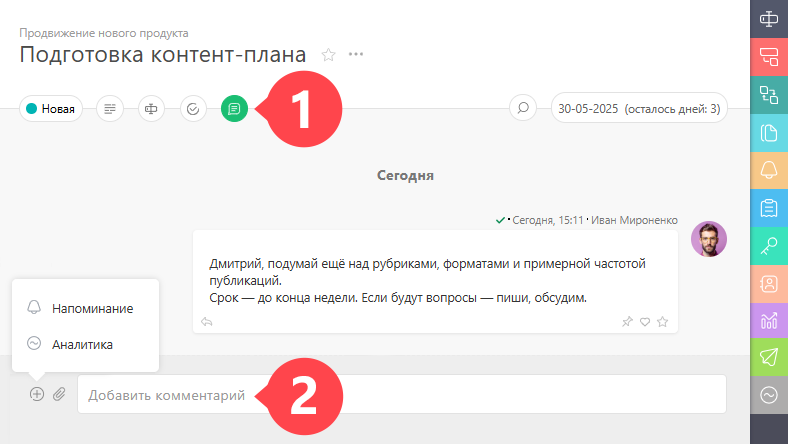Open the gray wave sidebar icon

769,395
